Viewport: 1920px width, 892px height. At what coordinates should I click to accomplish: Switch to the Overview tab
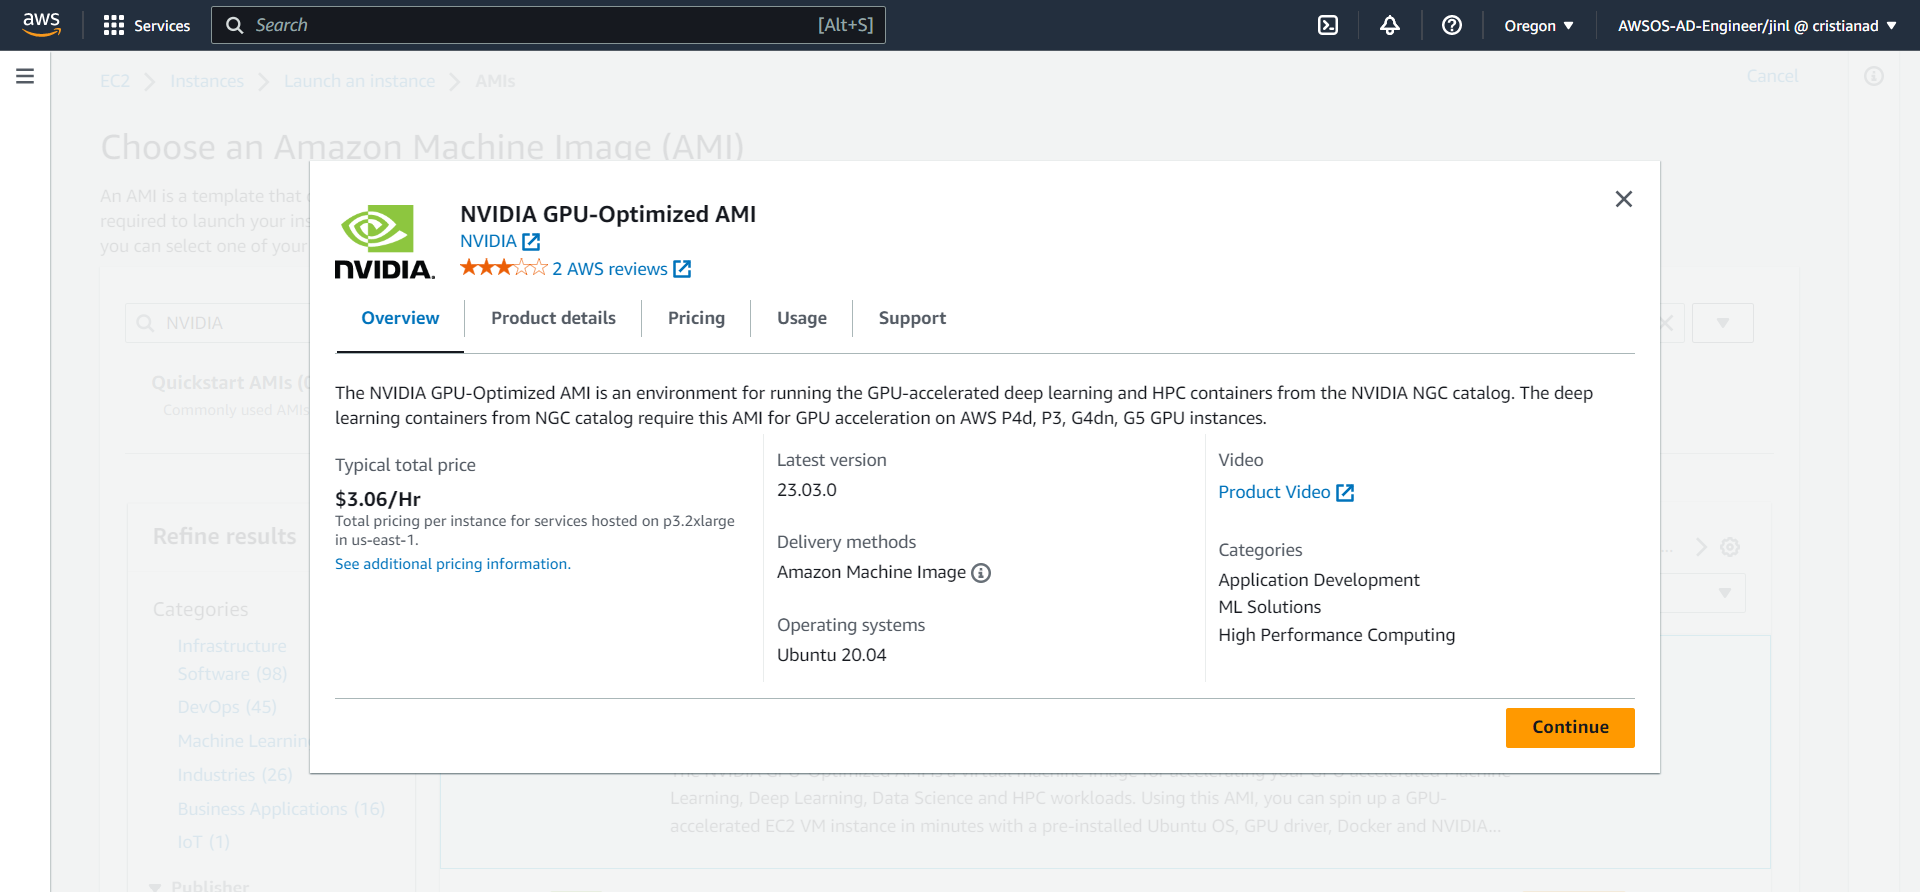(x=400, y=318)
